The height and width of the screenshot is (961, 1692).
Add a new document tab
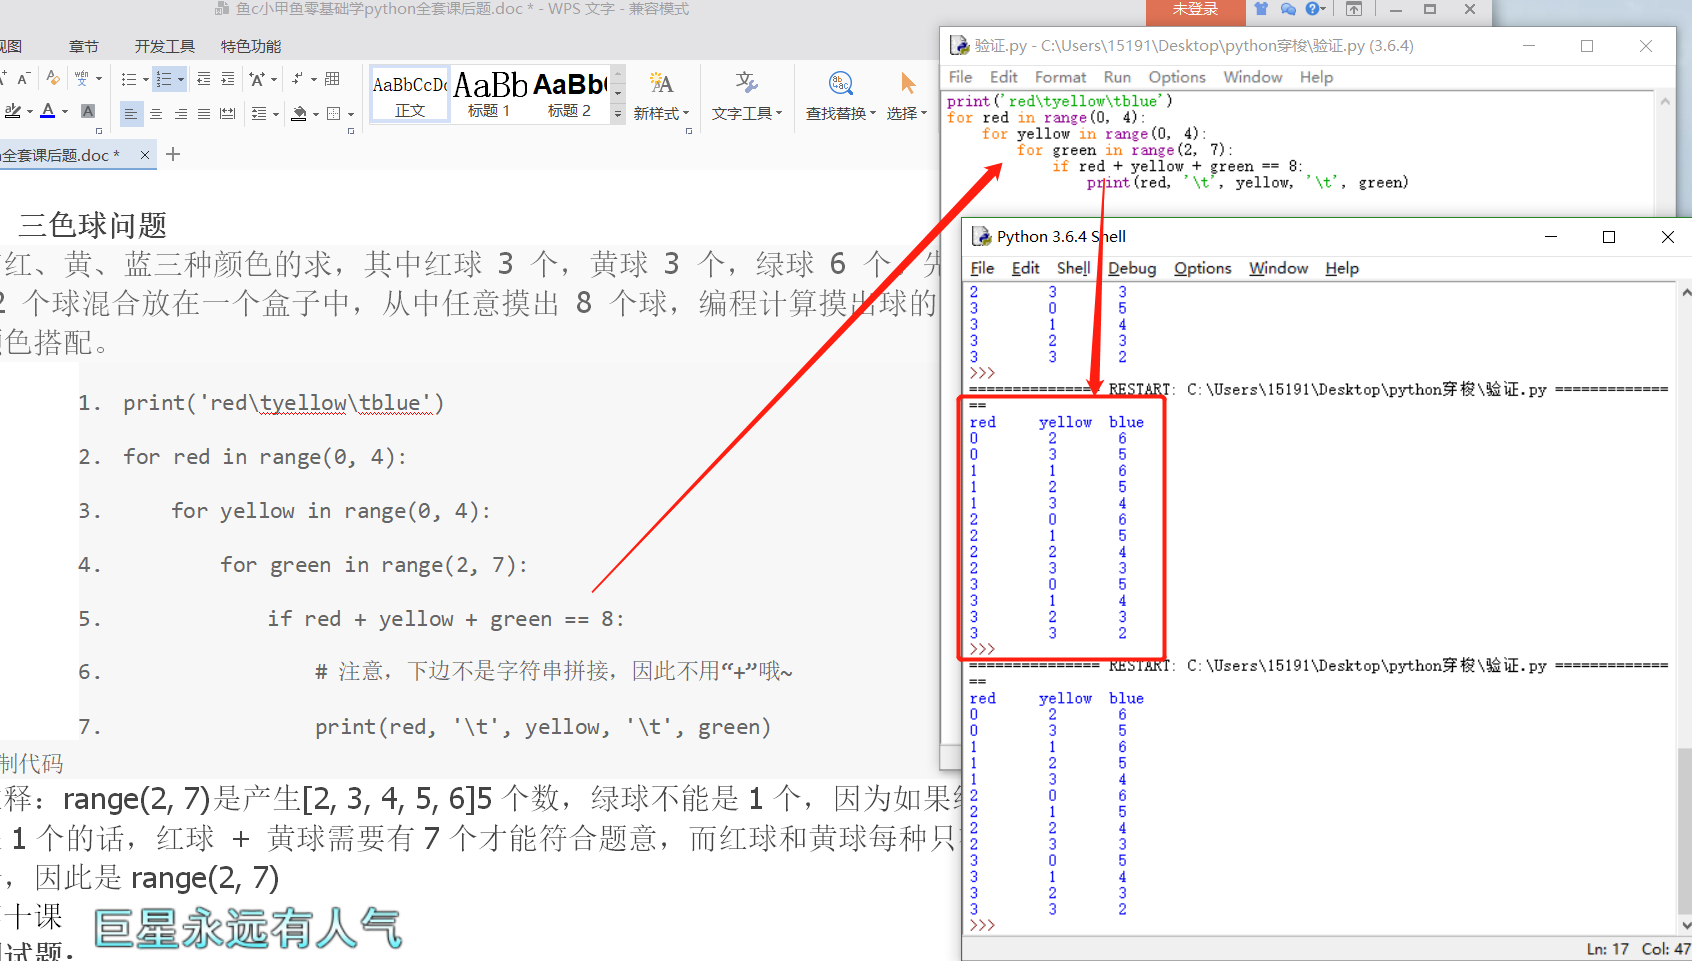(173, 154)
